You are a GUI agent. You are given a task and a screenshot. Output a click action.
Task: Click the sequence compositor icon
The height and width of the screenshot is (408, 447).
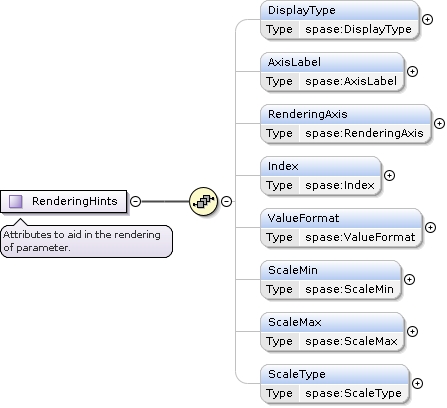(x=203, y=201)
